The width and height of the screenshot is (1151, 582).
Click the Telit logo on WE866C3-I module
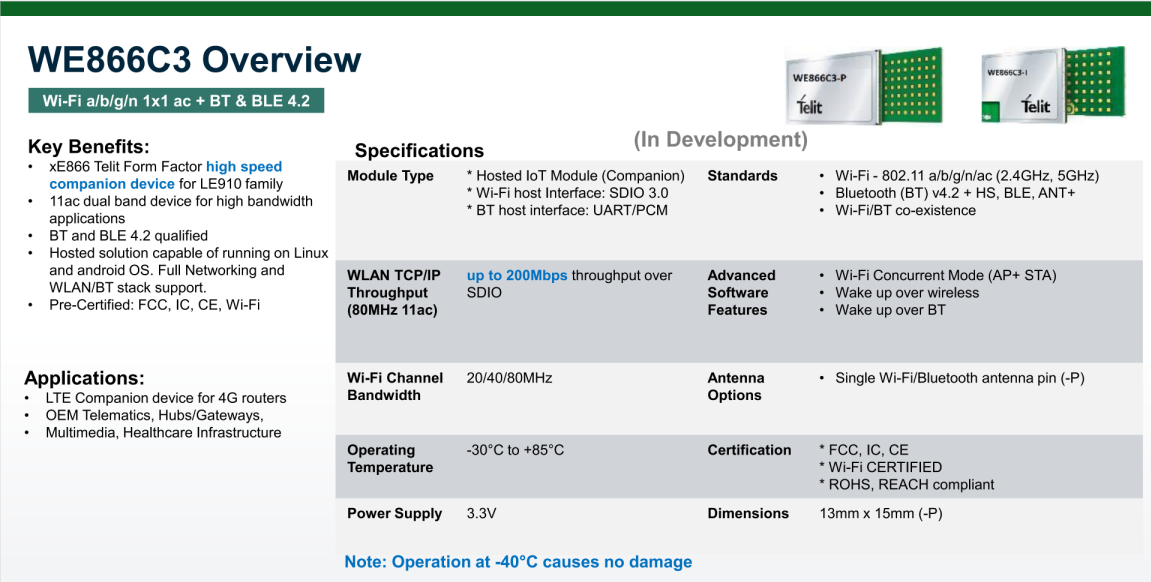tap(1036, 105)
